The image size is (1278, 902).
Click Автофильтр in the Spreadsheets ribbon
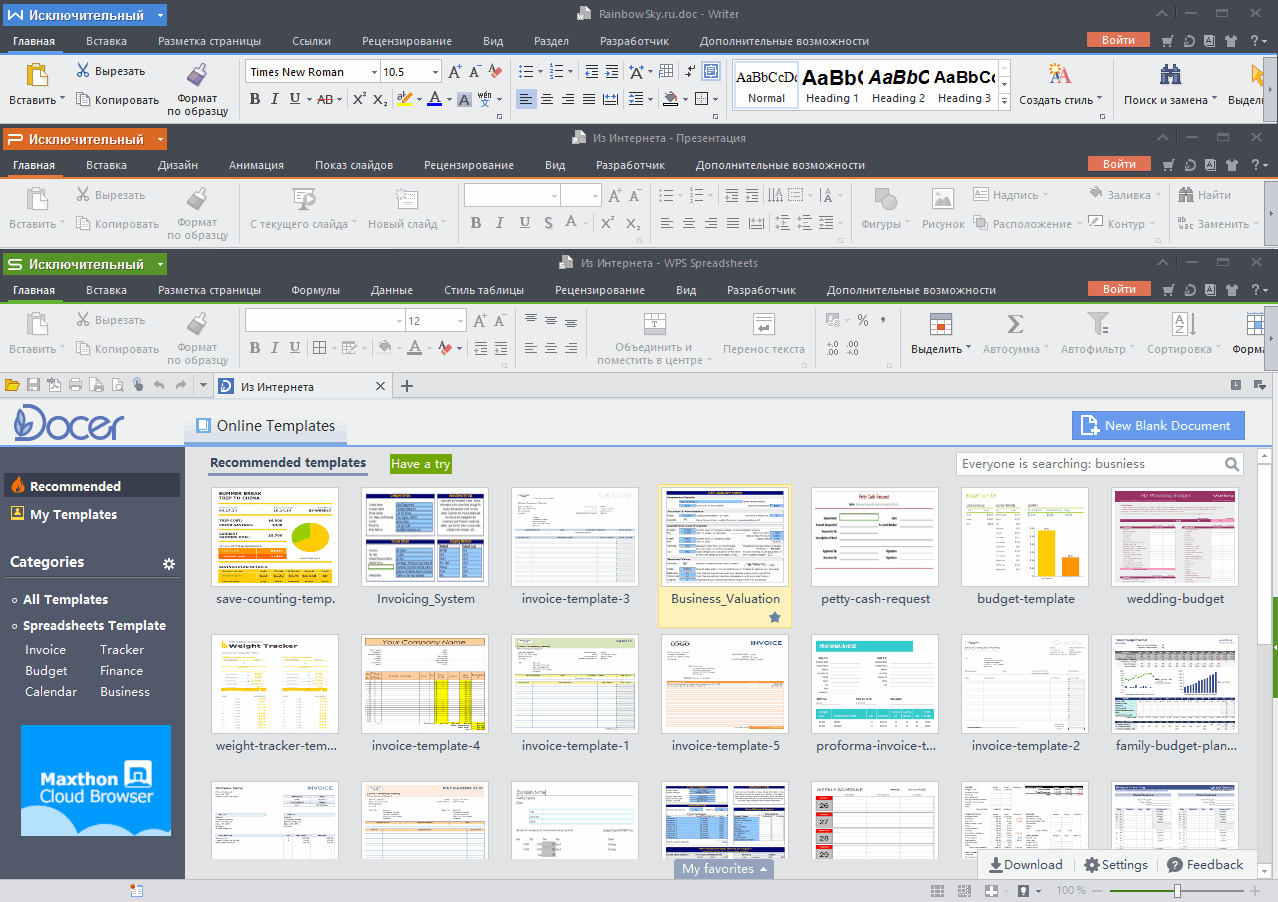[x=1098, y=335]
